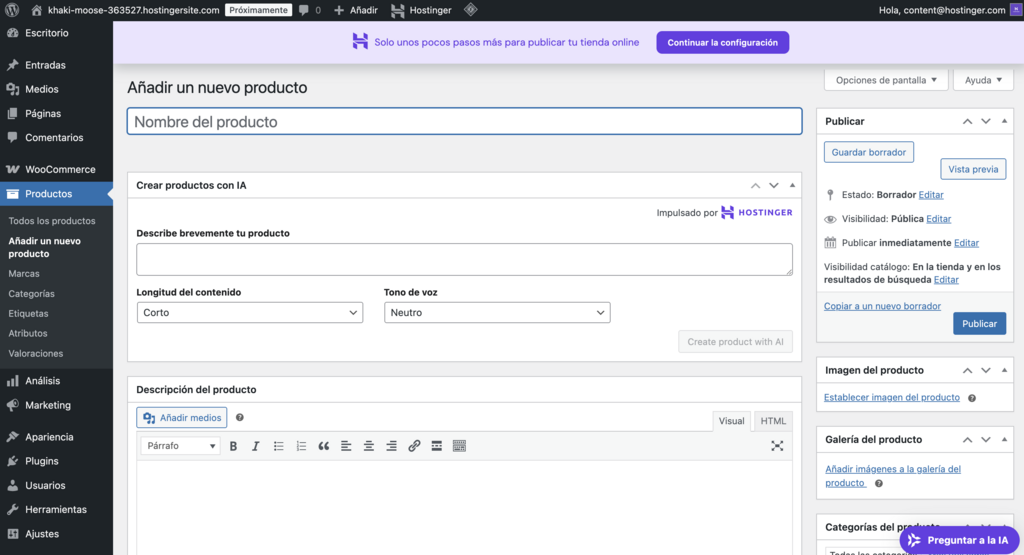
Task: Click the Publicar button
Action: point(979,324)
